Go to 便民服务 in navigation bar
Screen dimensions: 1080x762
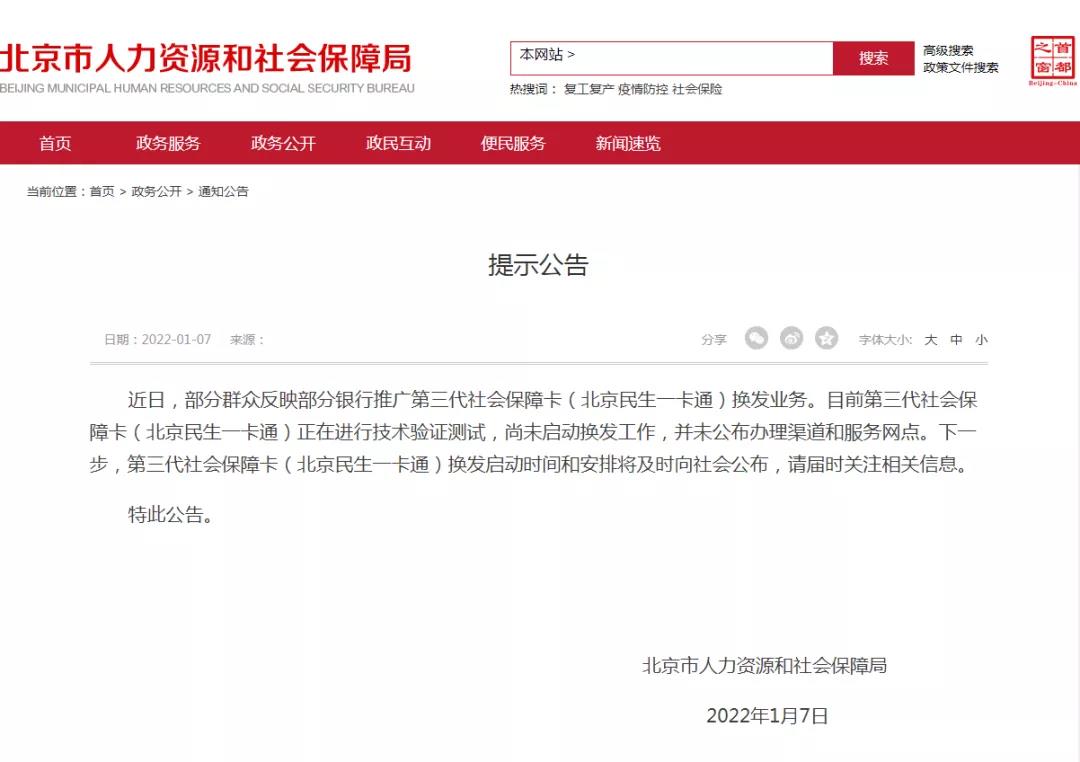[513, 143]
